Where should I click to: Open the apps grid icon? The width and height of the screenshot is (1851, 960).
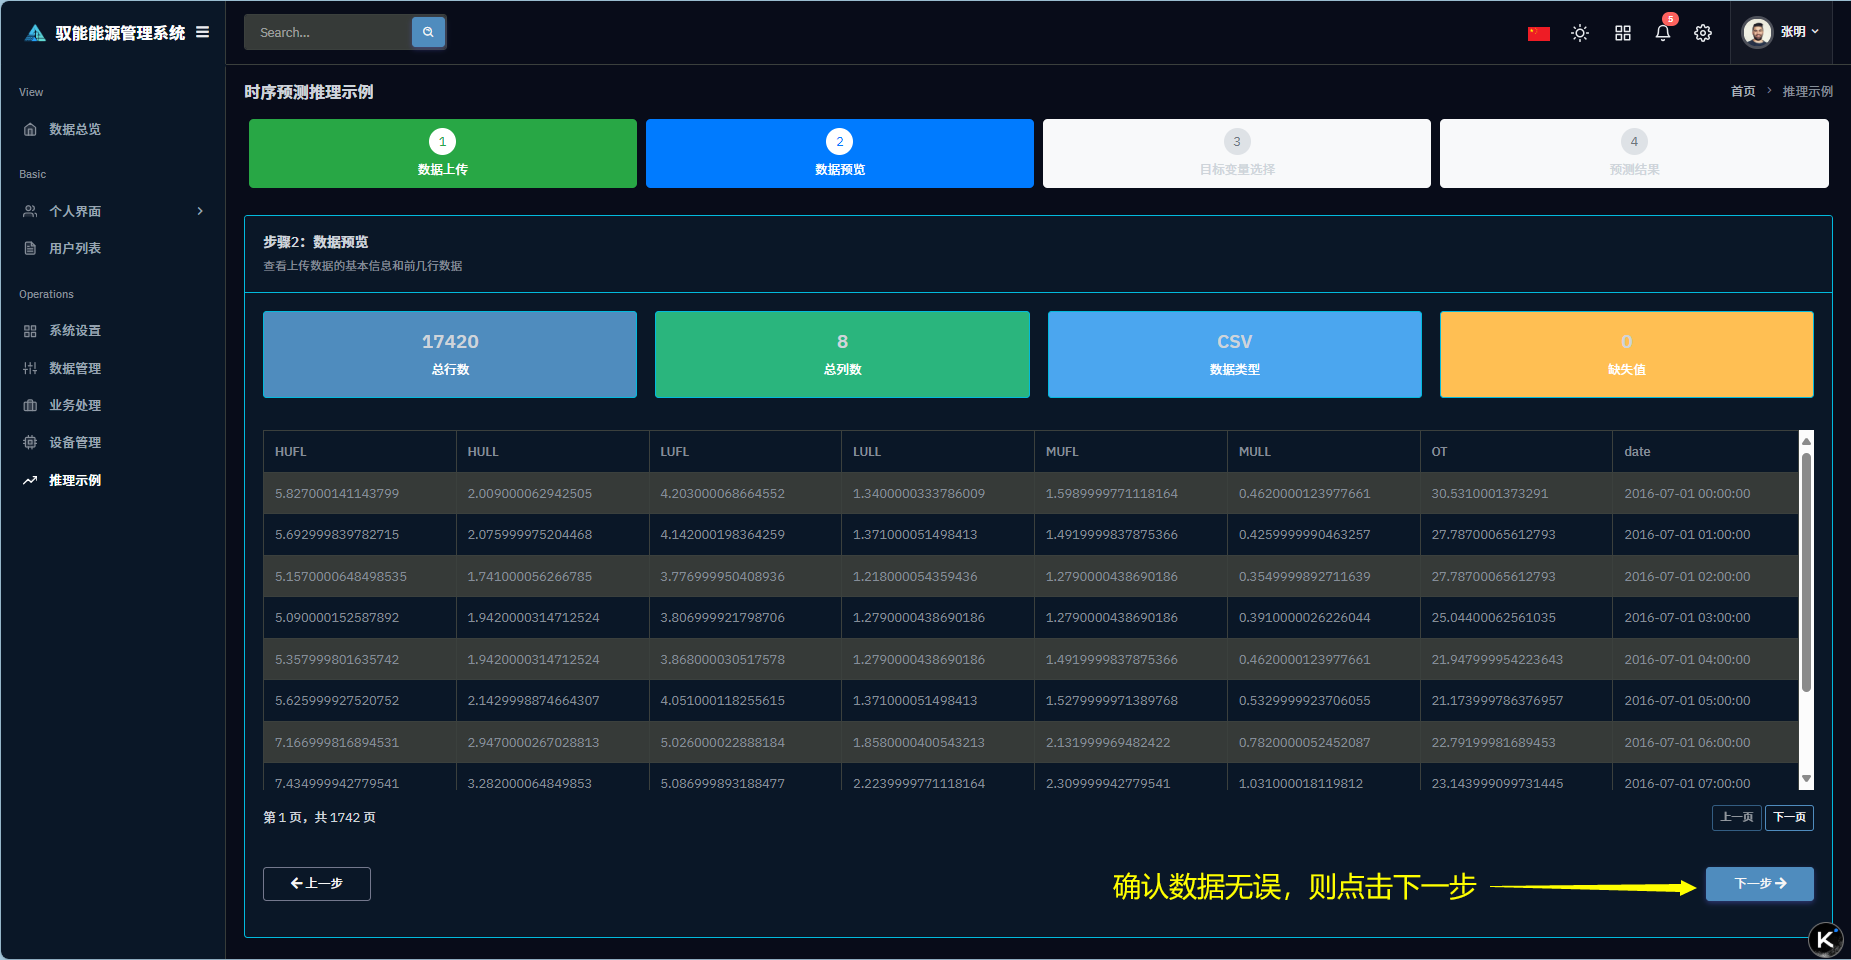coord(1622,33)
